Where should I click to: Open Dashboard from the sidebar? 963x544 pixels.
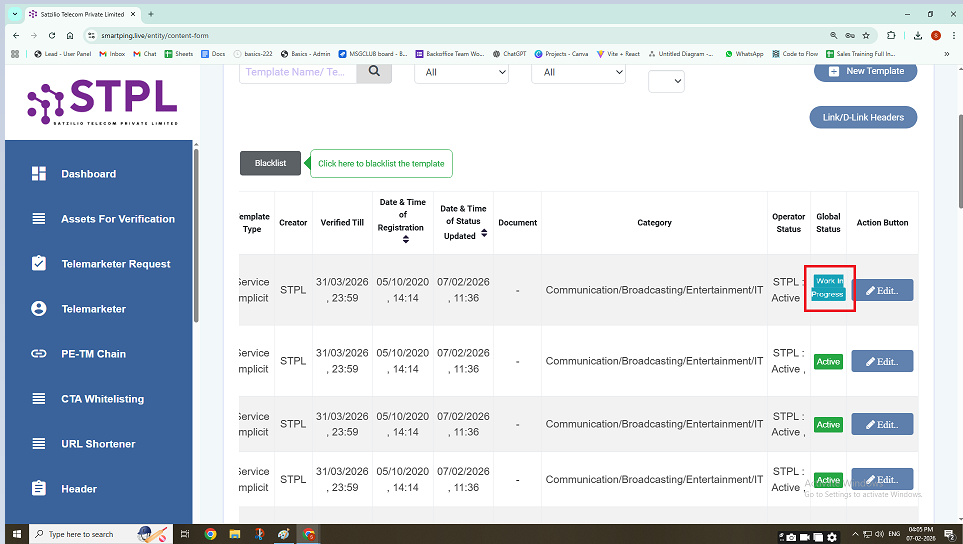(x=88, y=174)
